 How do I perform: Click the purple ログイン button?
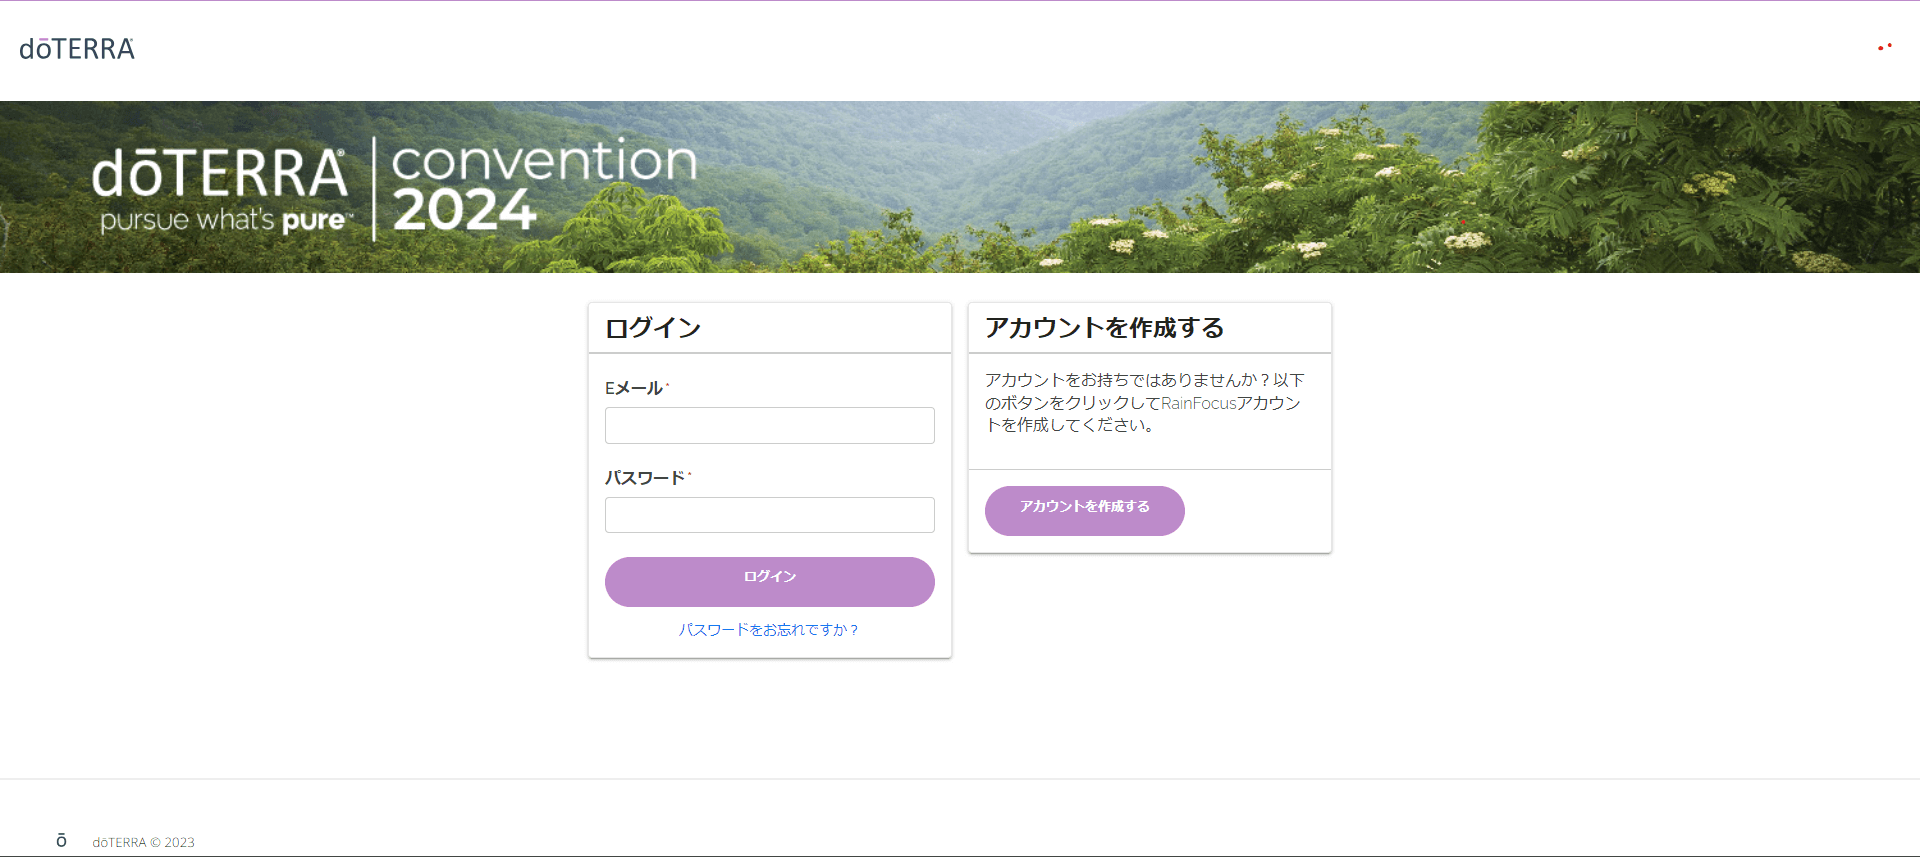pos(770,582)
